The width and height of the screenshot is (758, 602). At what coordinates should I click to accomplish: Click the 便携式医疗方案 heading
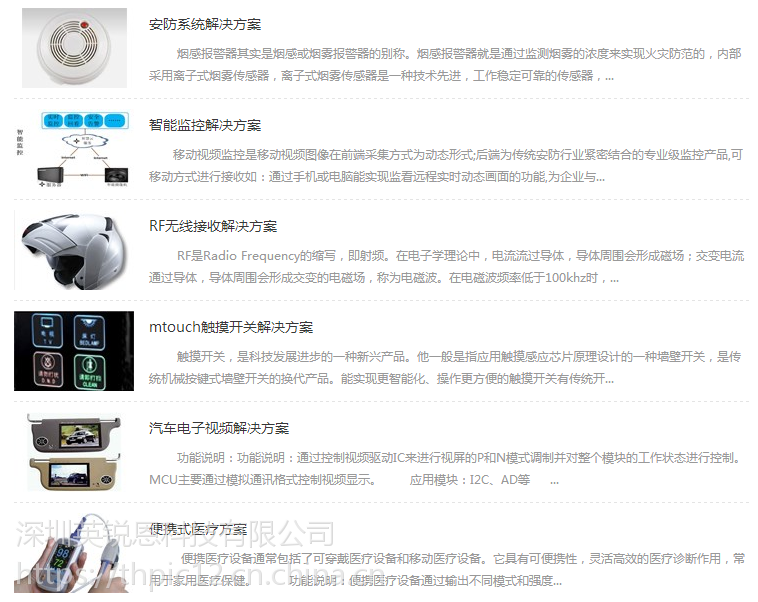198,529
